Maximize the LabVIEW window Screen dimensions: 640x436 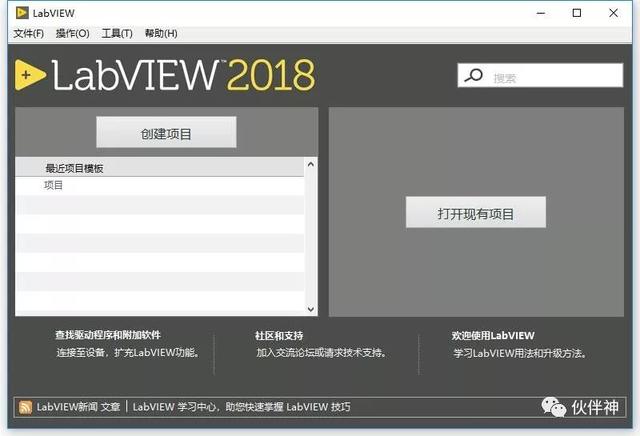point(577,13)
